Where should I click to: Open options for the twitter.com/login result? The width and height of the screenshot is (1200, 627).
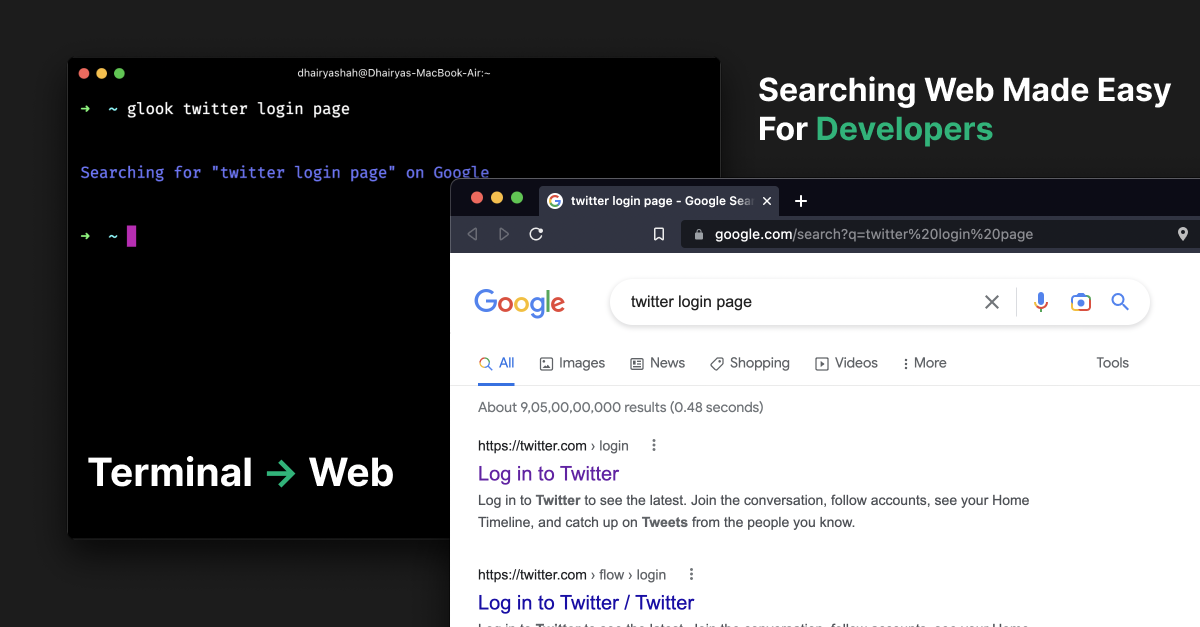(x=653, y=445)
